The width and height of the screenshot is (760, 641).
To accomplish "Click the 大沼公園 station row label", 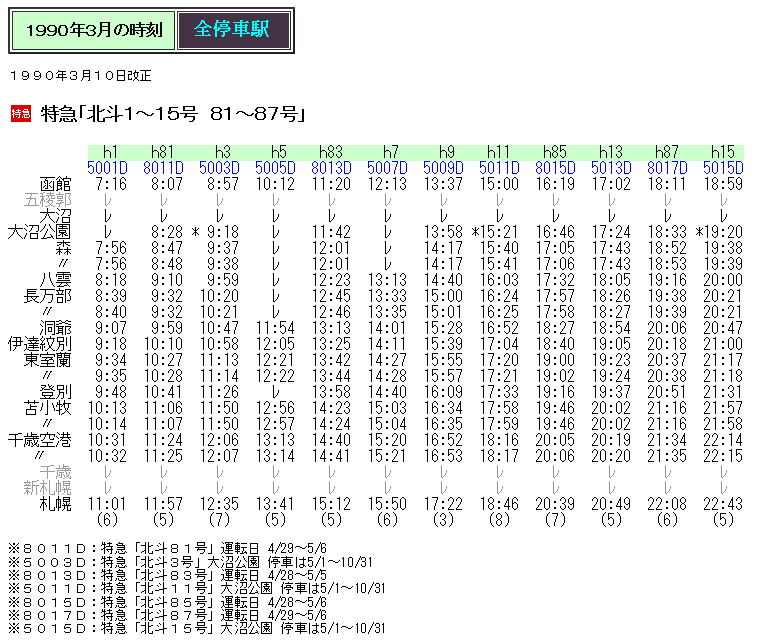I will pyautogui.click(x=39, y=232).
